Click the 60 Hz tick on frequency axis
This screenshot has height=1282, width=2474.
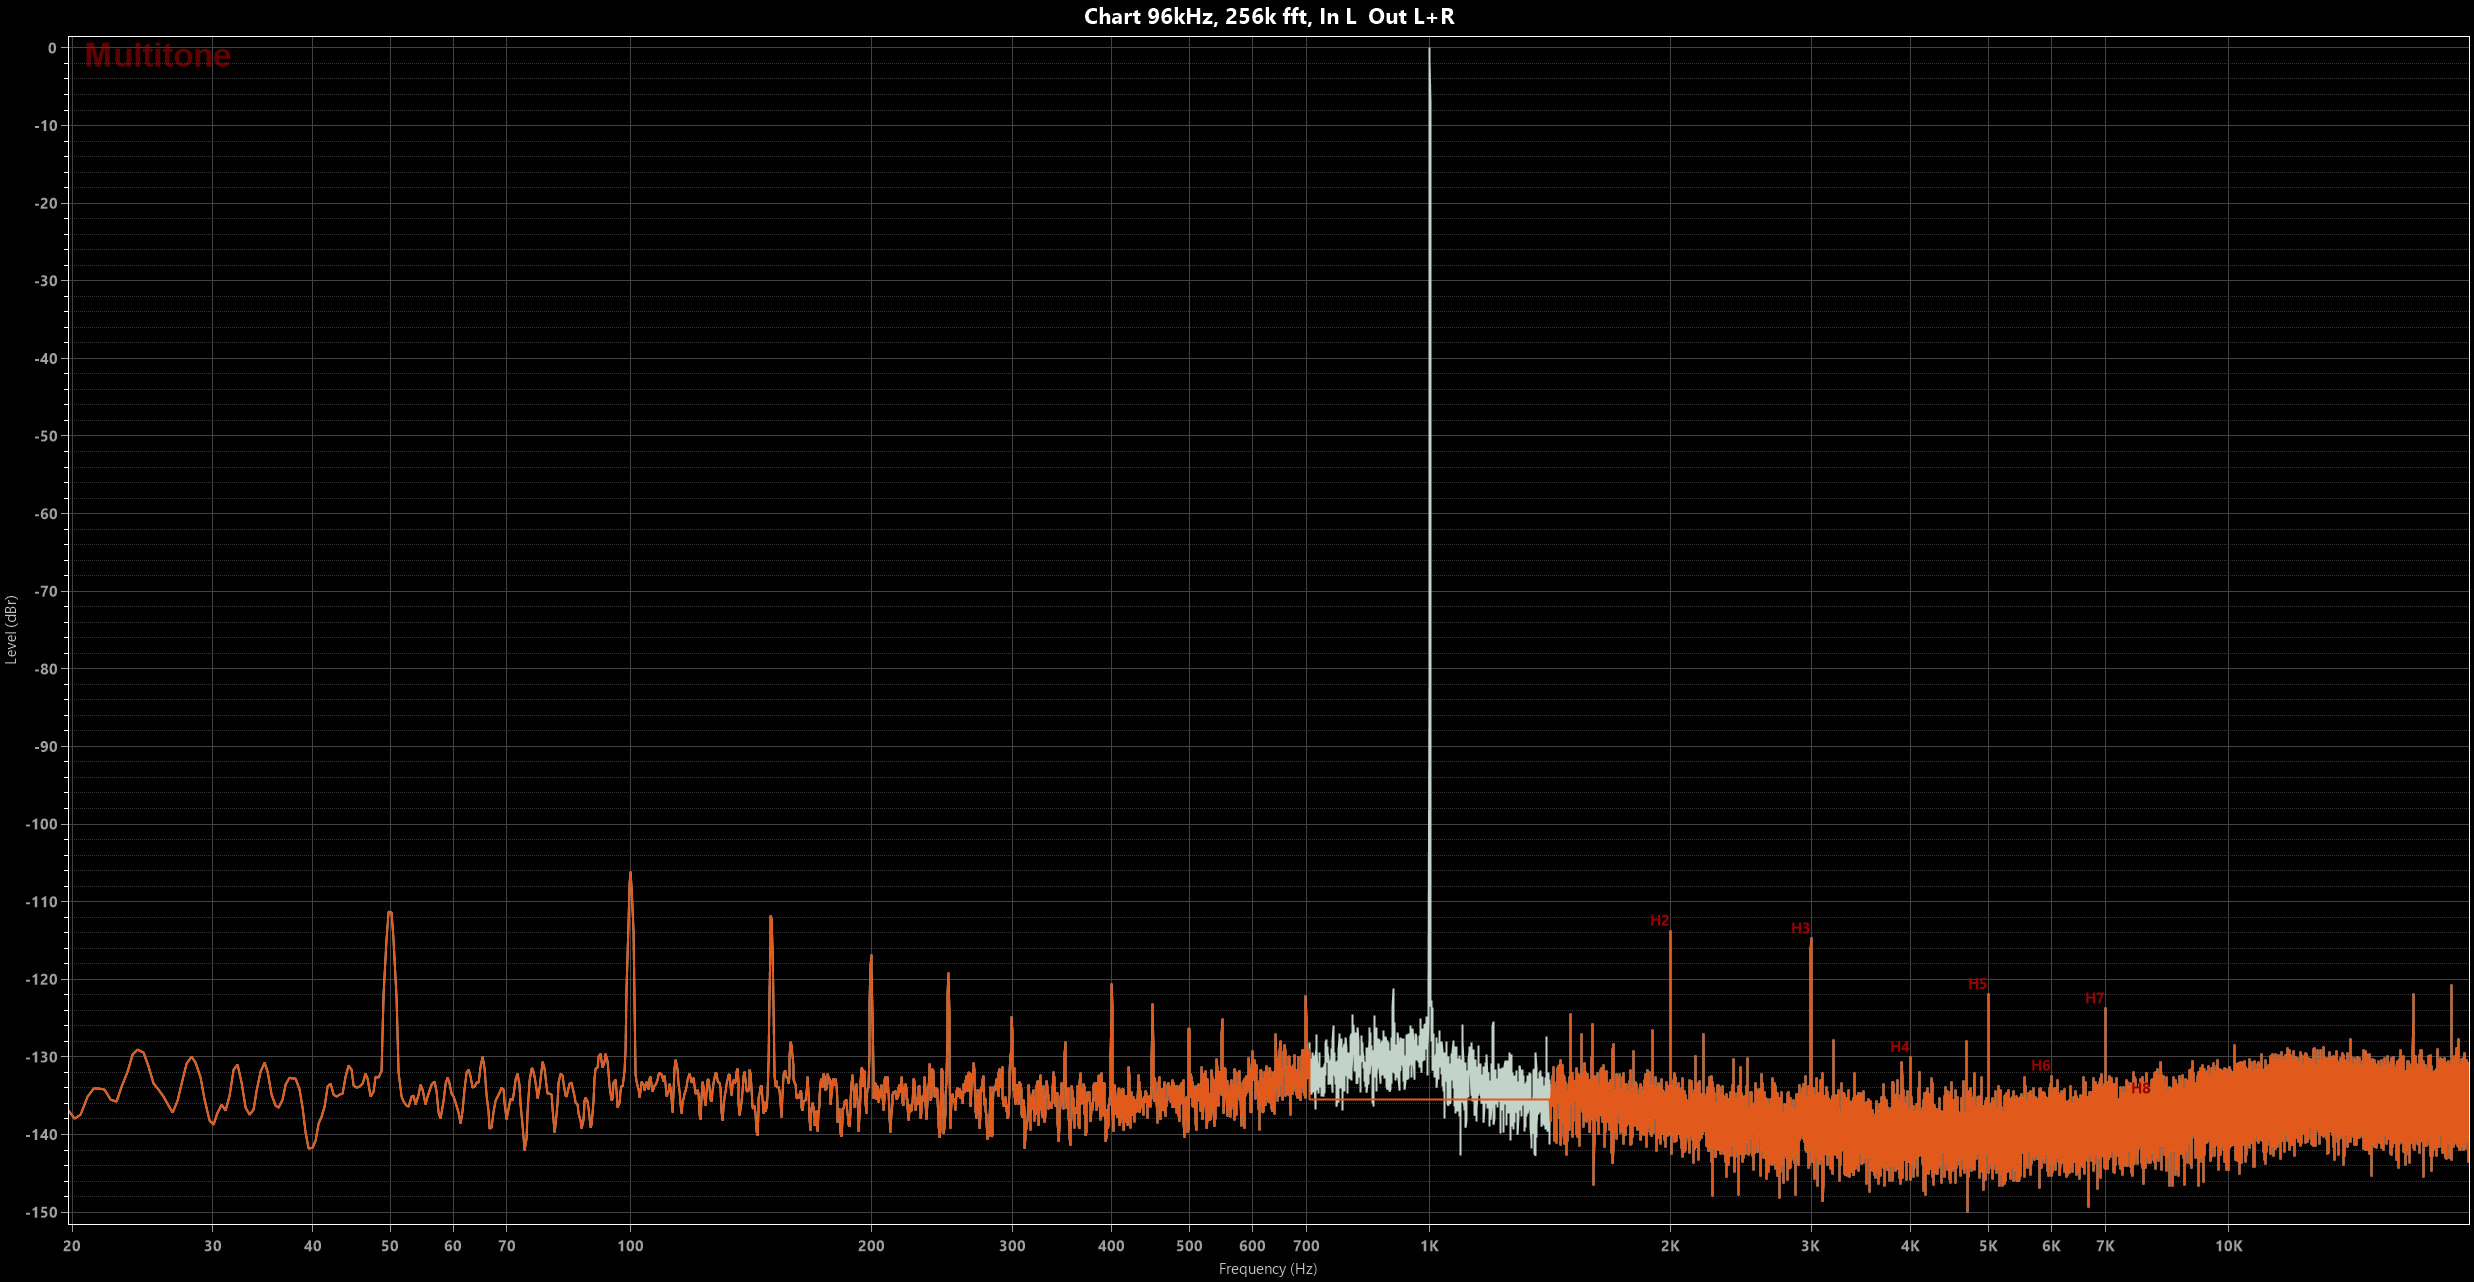pos(453,1246)
